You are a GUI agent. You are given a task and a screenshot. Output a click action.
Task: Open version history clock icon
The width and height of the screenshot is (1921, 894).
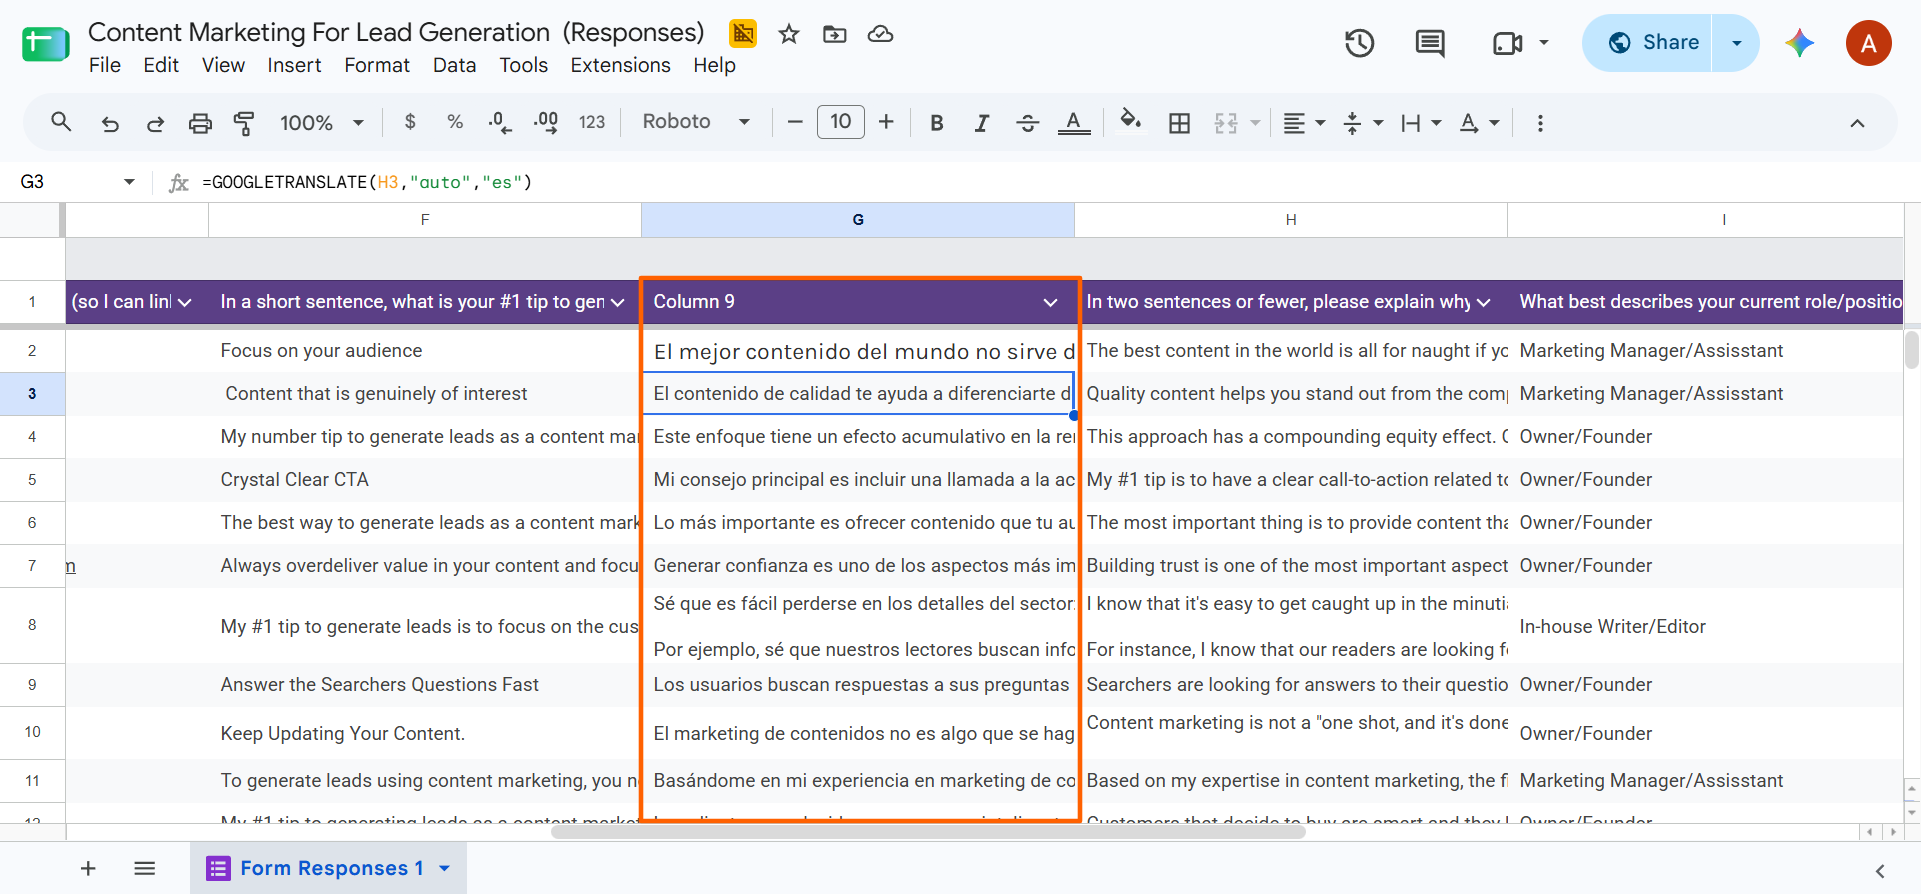point(1359,43)
